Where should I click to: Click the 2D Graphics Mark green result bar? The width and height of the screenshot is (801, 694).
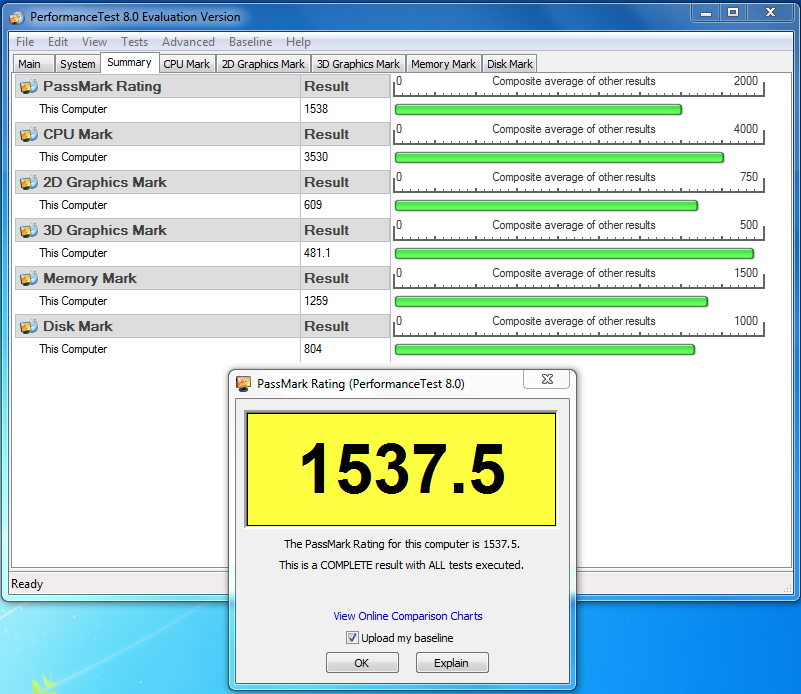click(546, 206)
